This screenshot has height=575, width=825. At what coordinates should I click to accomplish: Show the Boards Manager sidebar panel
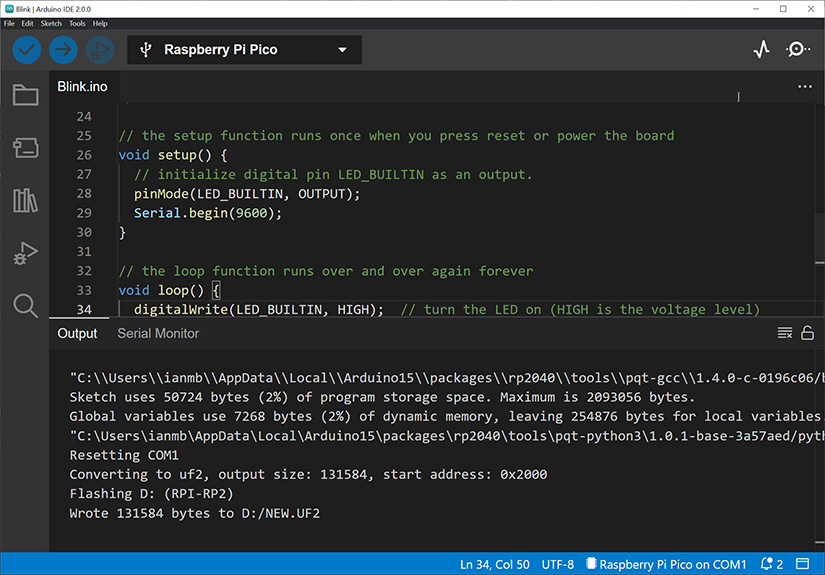25,148
